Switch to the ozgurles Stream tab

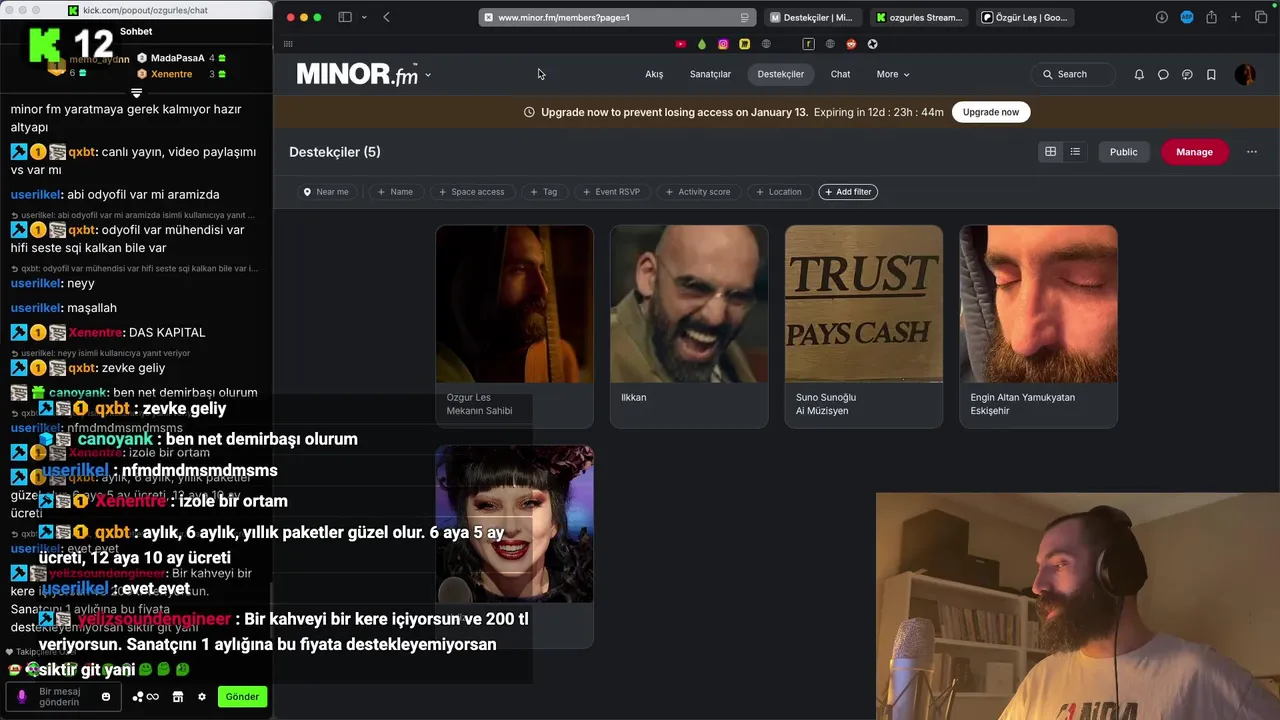click(x=919, y=17)
